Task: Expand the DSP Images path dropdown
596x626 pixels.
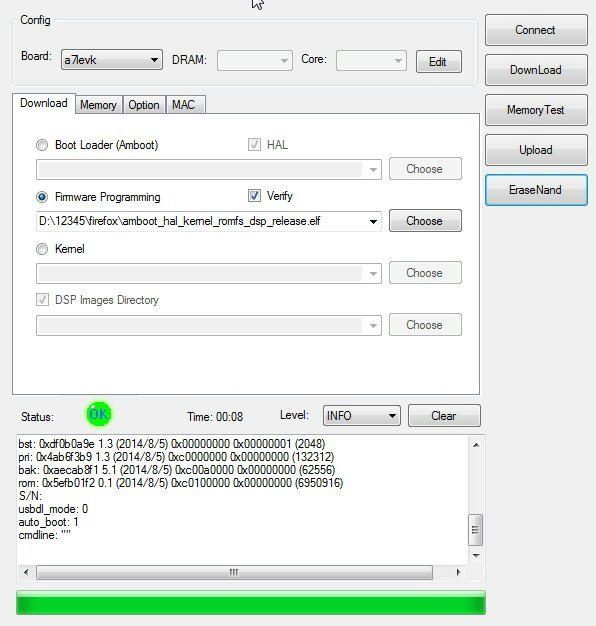Action: [373, 325]
